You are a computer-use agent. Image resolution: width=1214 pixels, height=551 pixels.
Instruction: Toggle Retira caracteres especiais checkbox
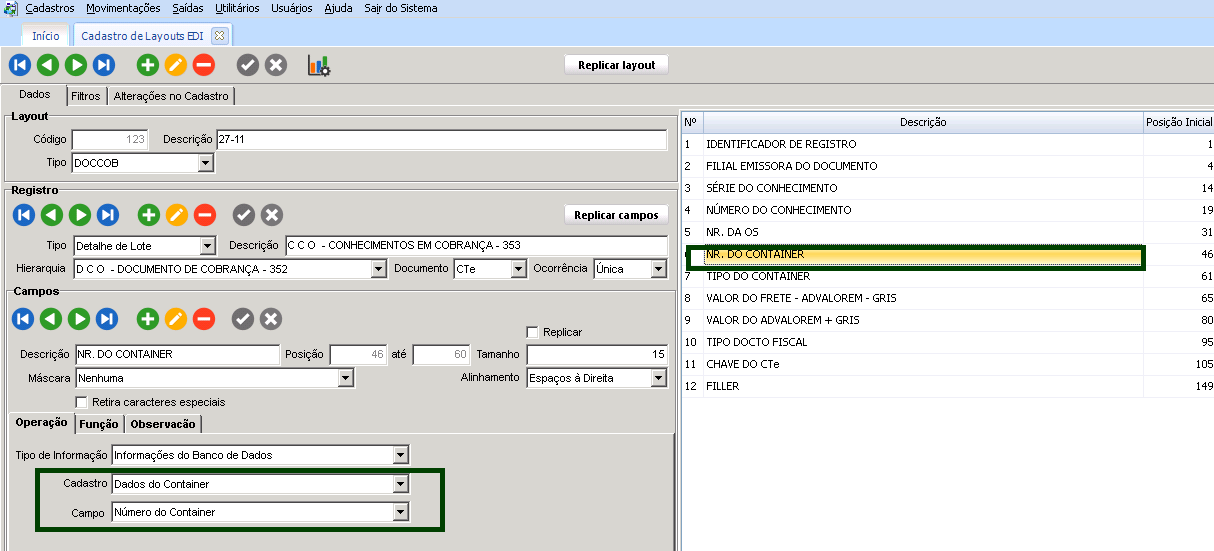click(82, 402)
